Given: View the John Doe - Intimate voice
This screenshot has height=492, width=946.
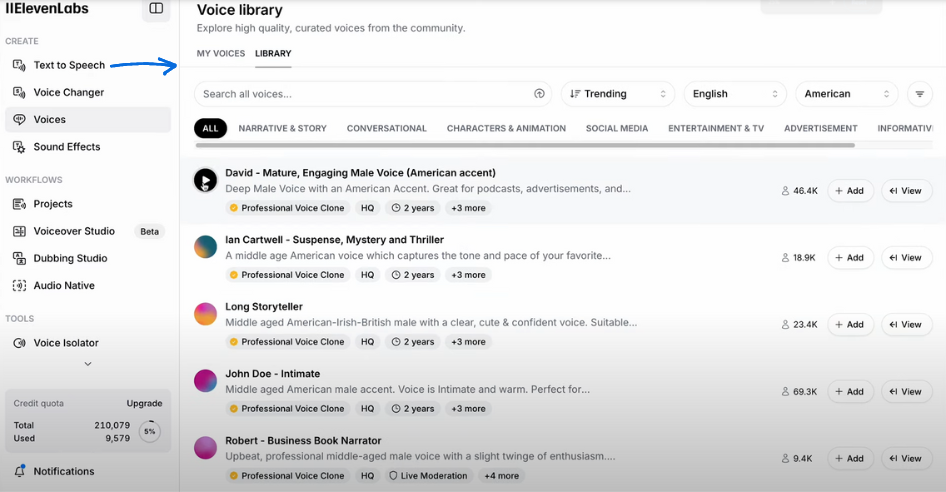Looking at the screenshot, I should click(906, 392).
